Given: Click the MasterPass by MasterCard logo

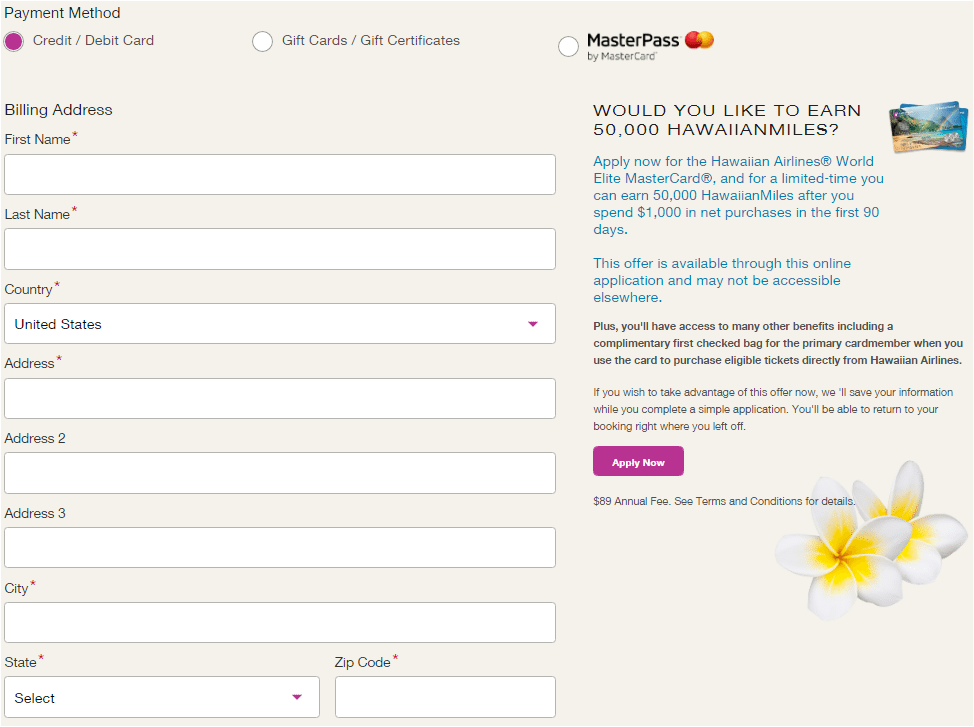Looking at the screenshot, I should click(650, 46).
